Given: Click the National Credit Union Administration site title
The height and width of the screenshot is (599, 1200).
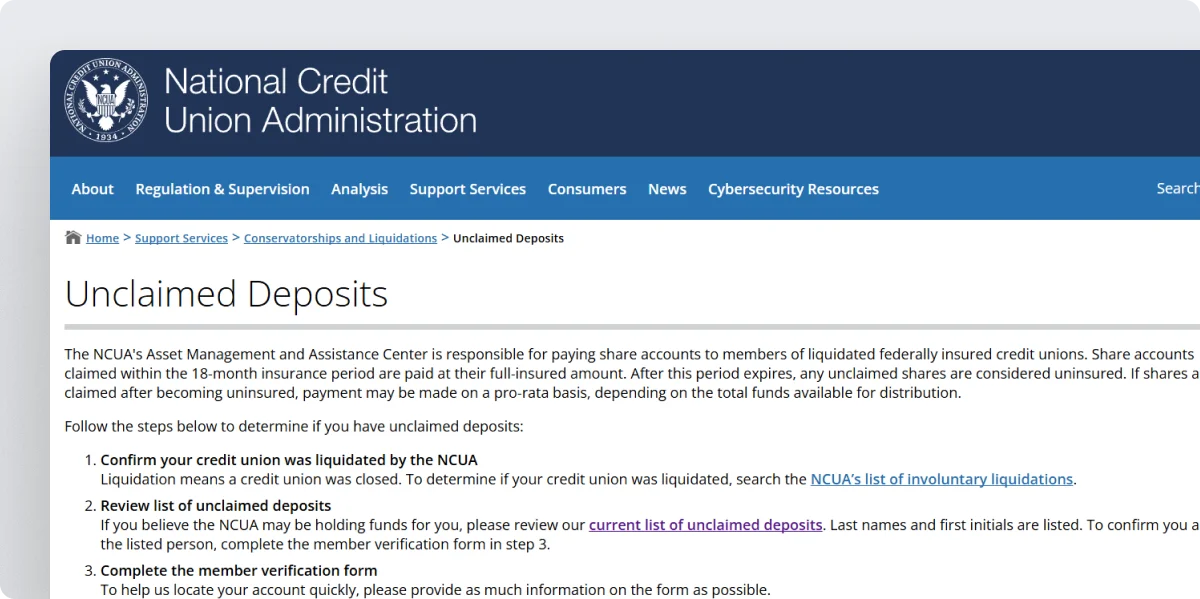Looking at the screenshot, I should [x=320, y=100].
